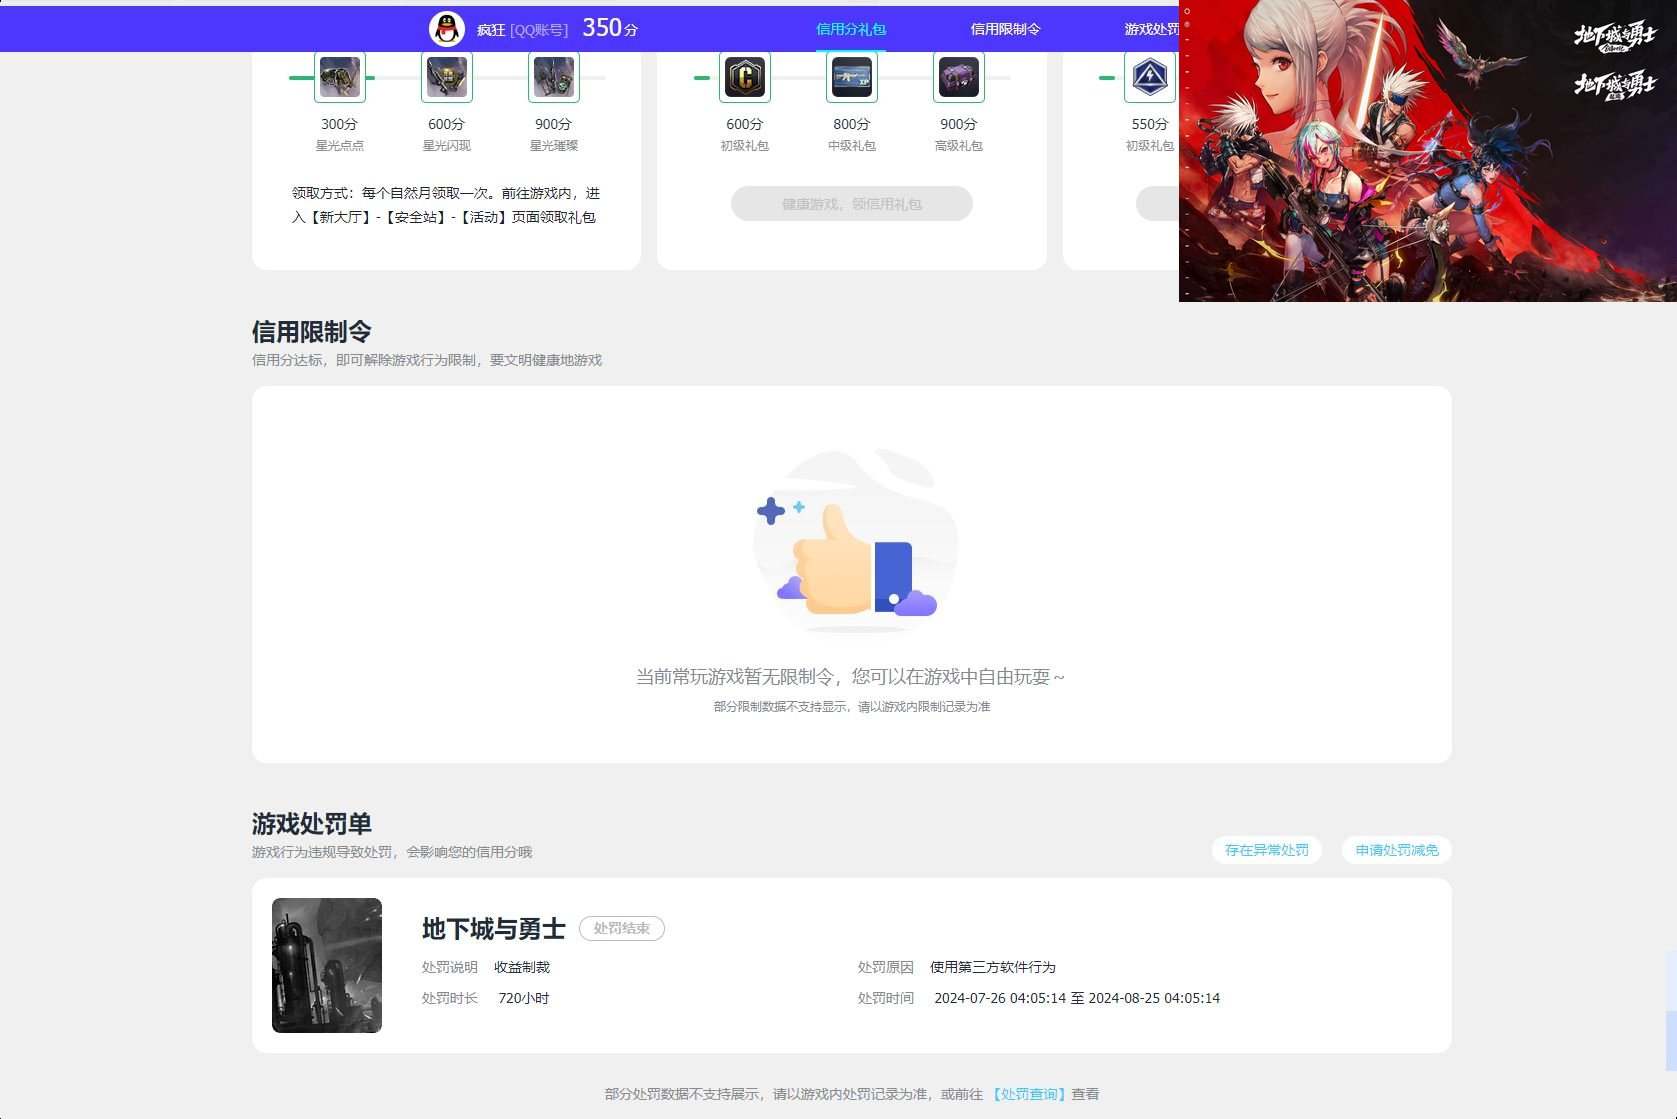Click the 720小时 penalty duration value
1677x1119 pixels.
click(x=524, y=998)
